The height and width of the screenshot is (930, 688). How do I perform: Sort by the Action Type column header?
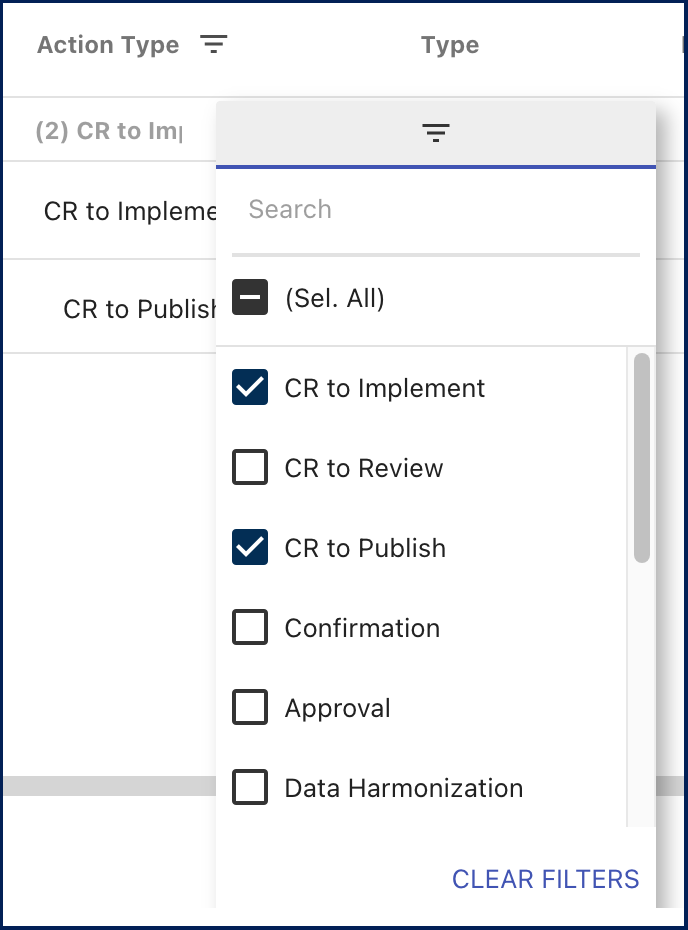108,45
